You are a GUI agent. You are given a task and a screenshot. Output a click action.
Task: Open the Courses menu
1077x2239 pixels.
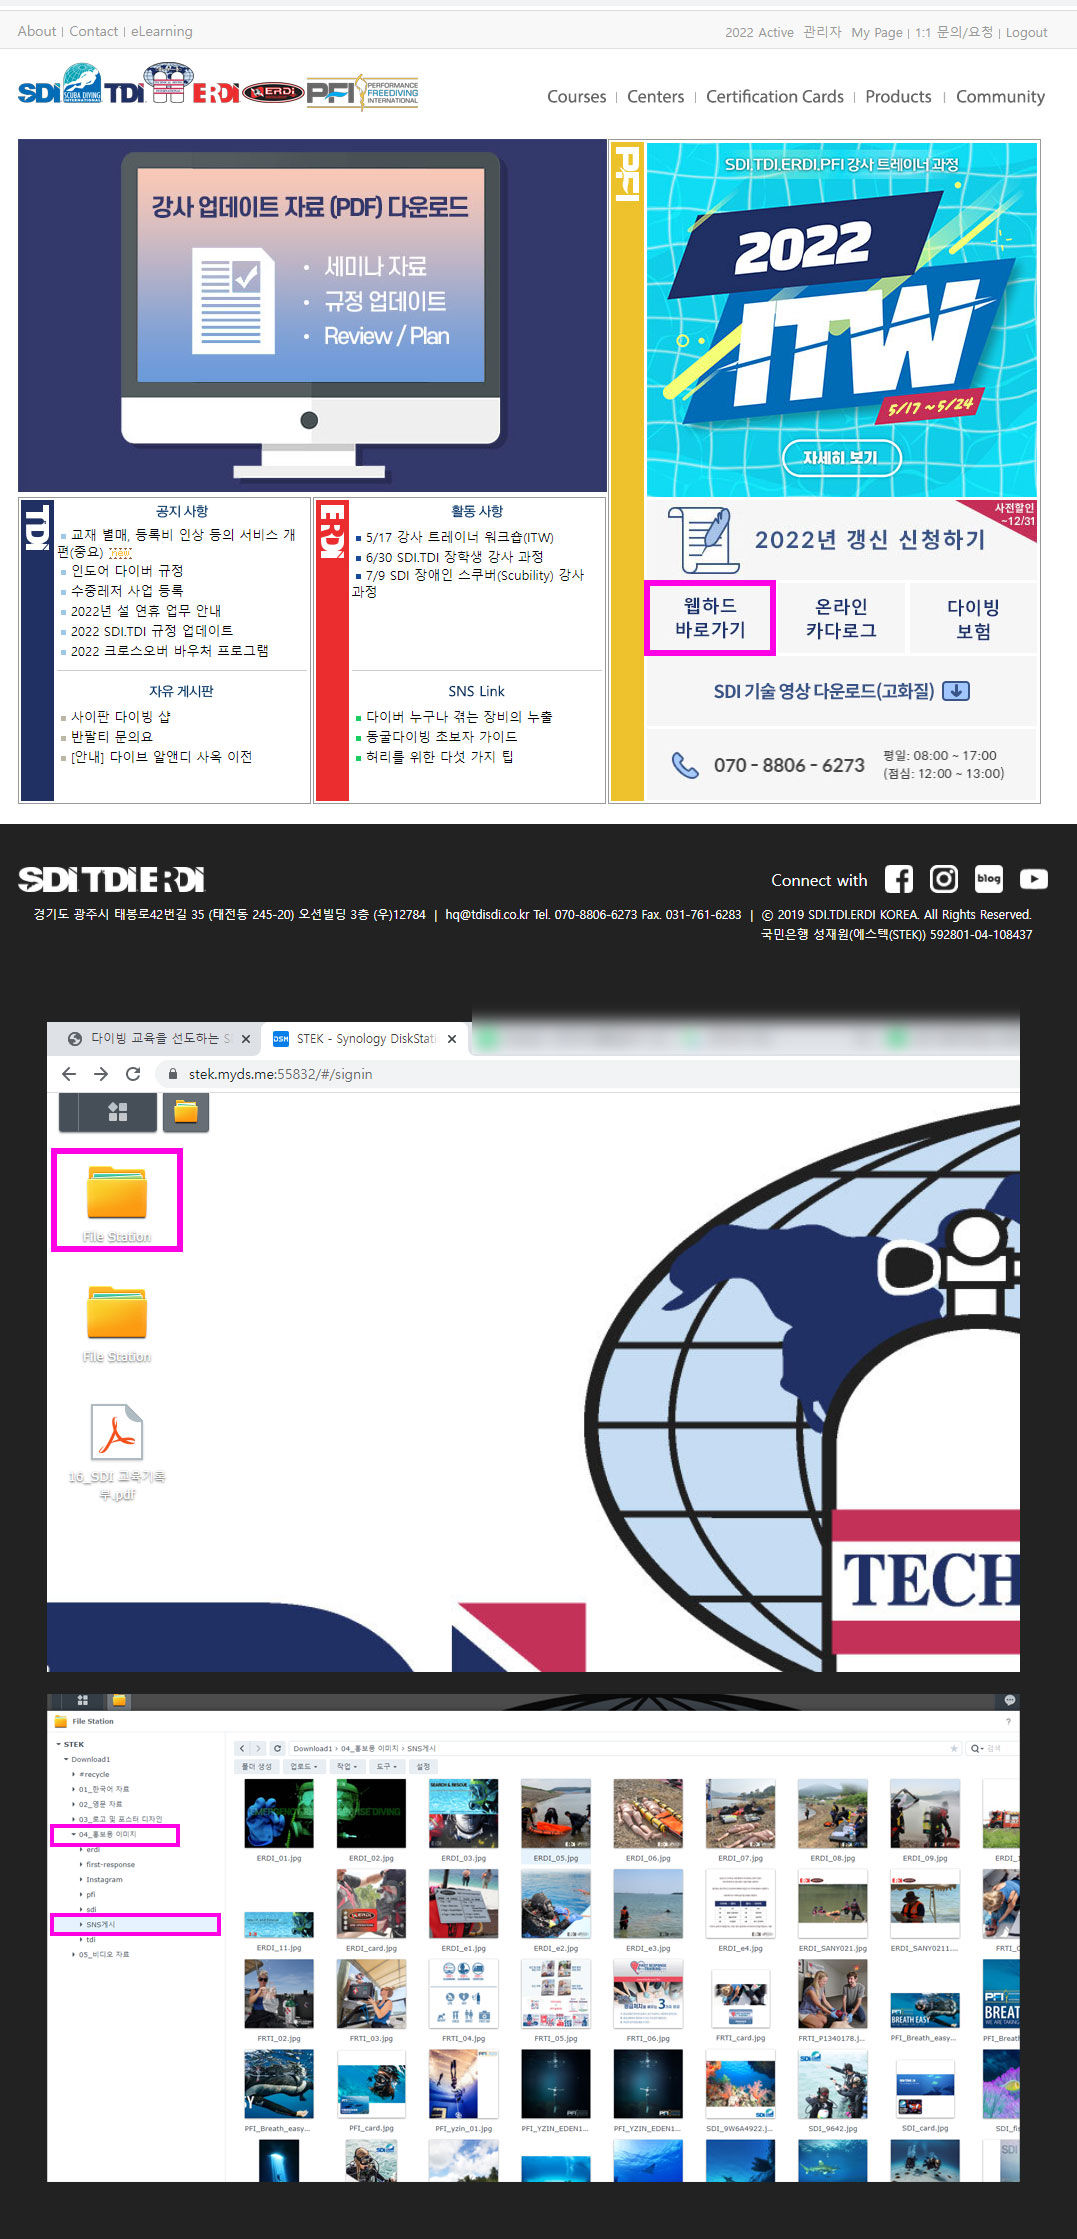coord(576,97)
